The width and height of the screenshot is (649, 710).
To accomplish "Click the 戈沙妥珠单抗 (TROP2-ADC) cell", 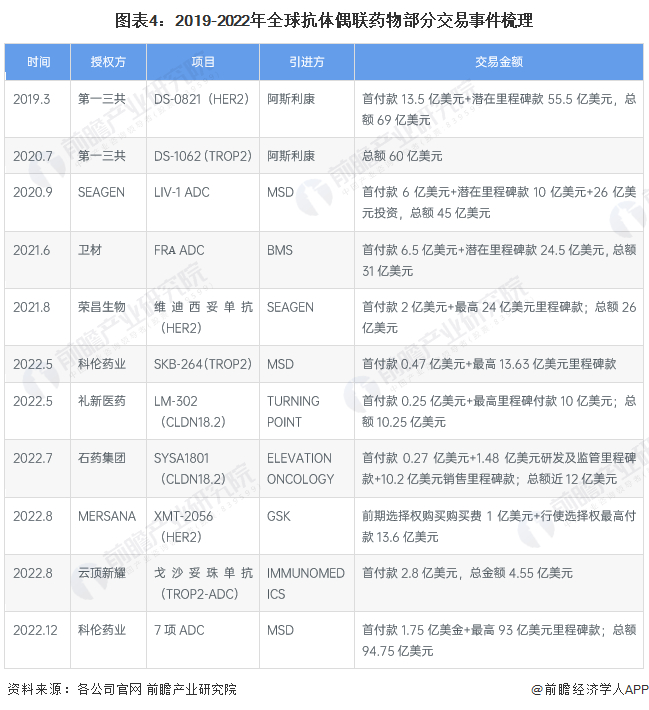I will (202, 583).
